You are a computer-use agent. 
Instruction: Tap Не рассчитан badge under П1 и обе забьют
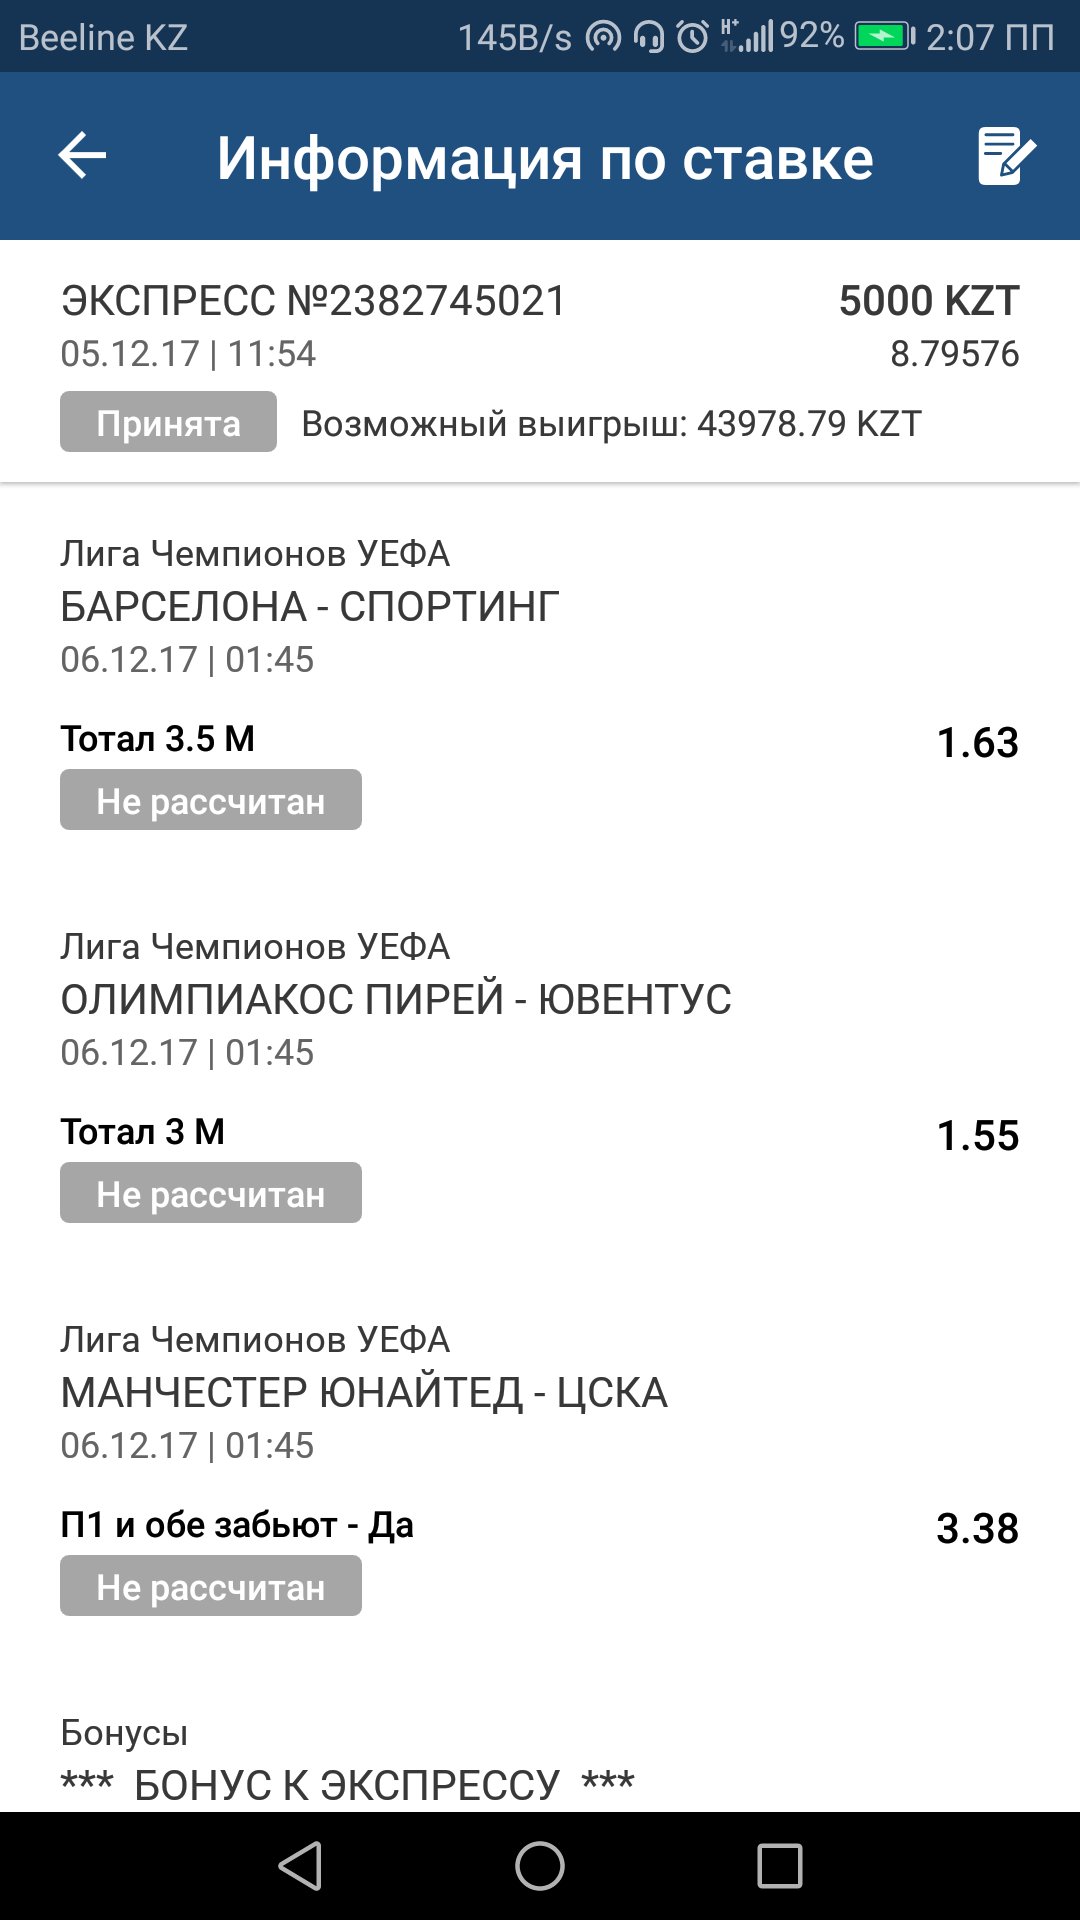click(210, 1586)
